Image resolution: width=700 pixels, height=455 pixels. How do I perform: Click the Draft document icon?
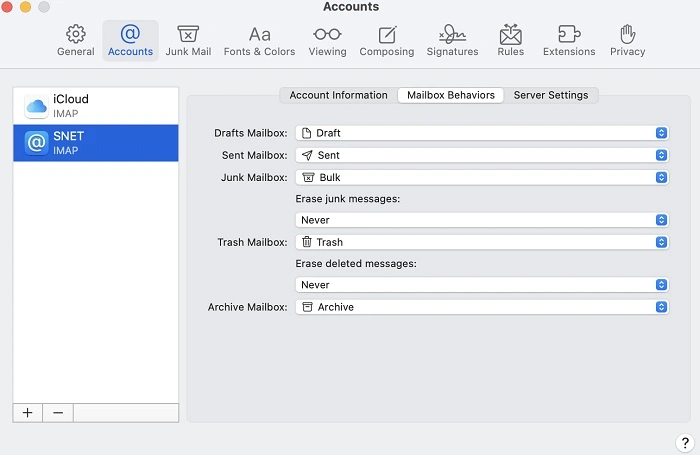(306, 133)
